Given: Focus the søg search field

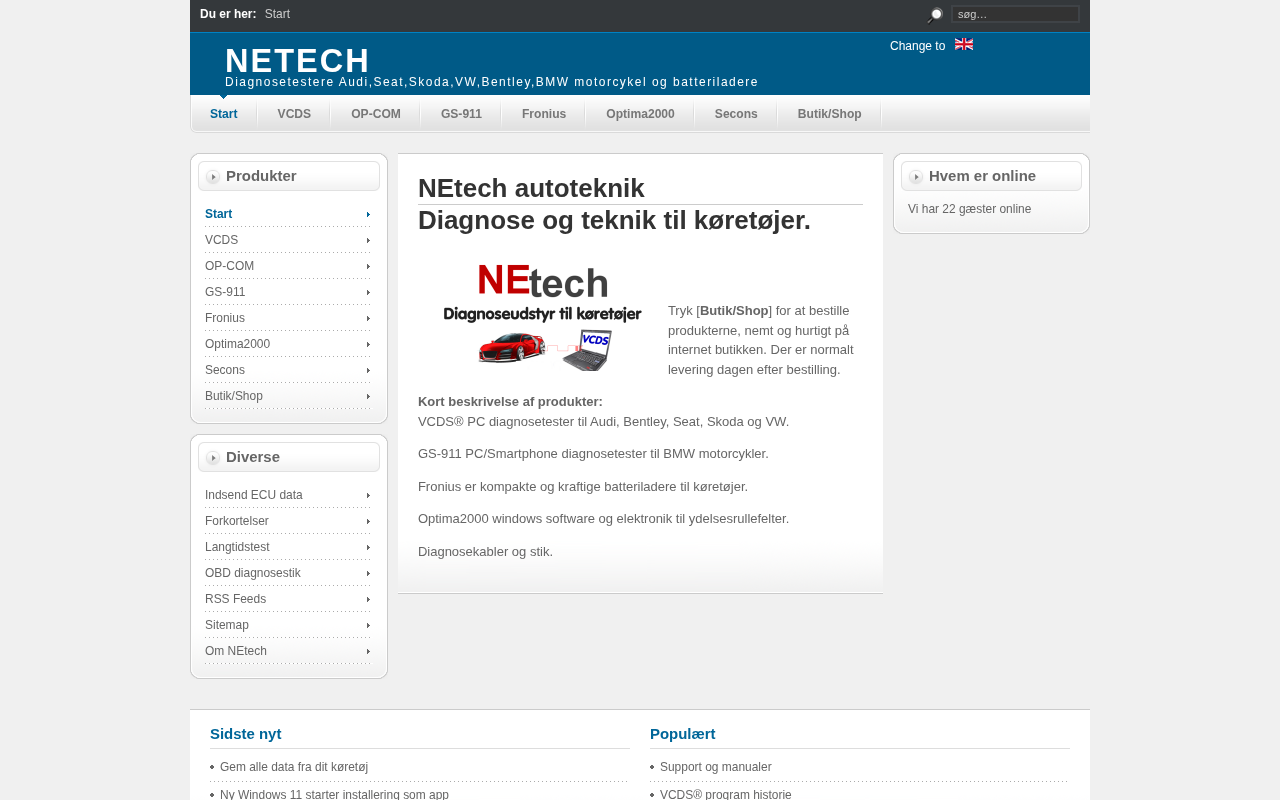Looking at the screenshot, I should coord(1015,14).
